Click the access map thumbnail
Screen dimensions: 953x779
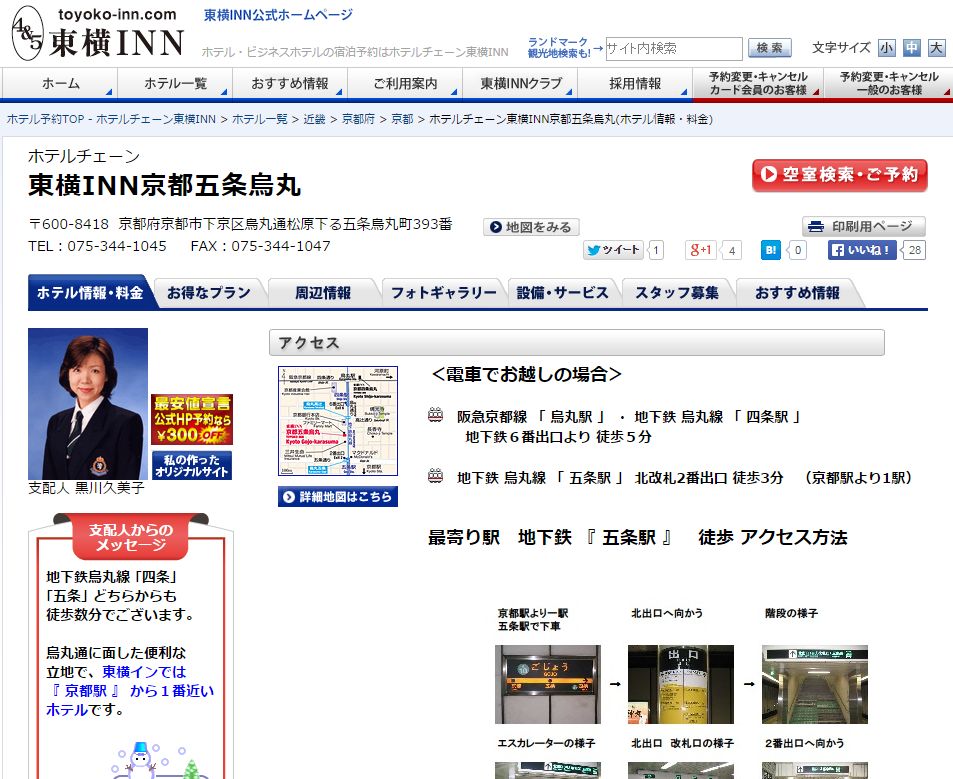338,420
